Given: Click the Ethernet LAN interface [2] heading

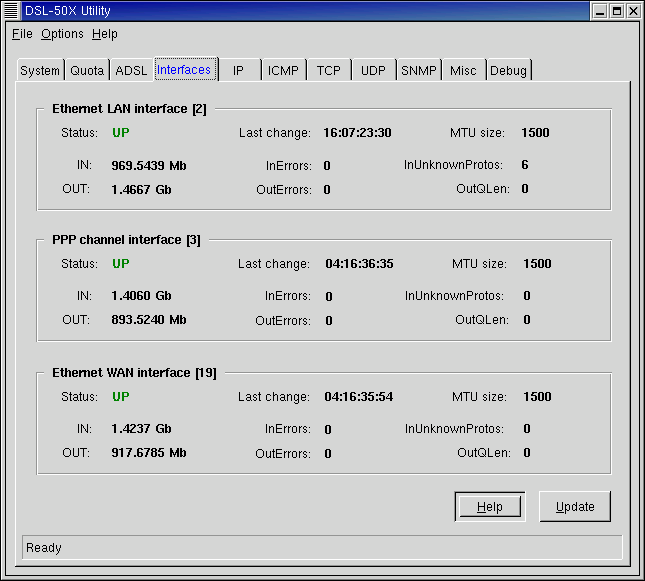Looking at the screenshot, I should [130, 109].
